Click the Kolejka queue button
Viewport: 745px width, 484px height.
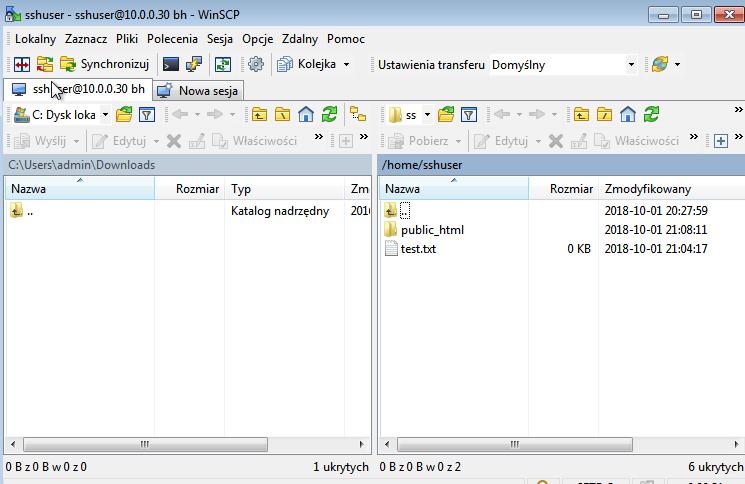306,64
